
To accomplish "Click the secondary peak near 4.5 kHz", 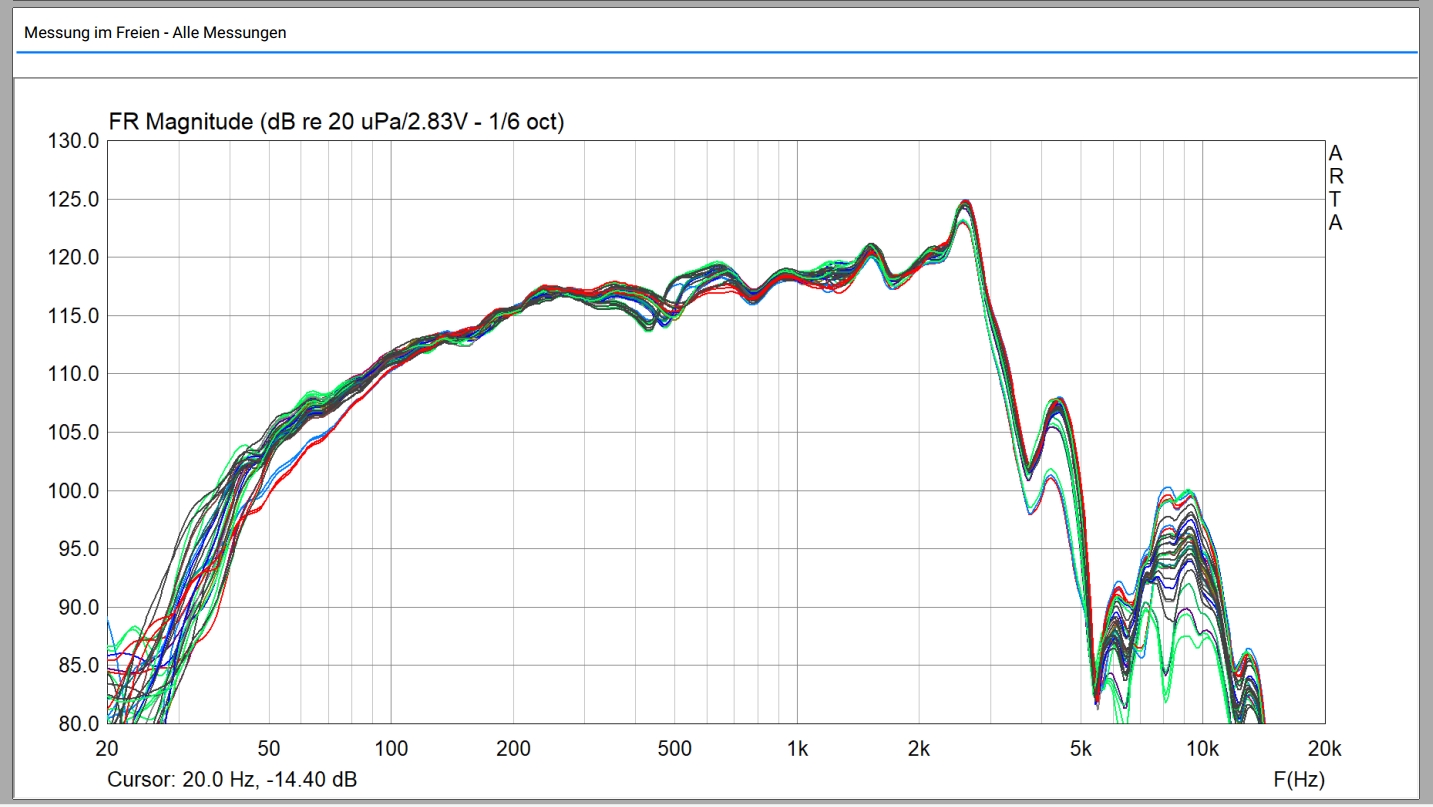I will [1057, 401].
